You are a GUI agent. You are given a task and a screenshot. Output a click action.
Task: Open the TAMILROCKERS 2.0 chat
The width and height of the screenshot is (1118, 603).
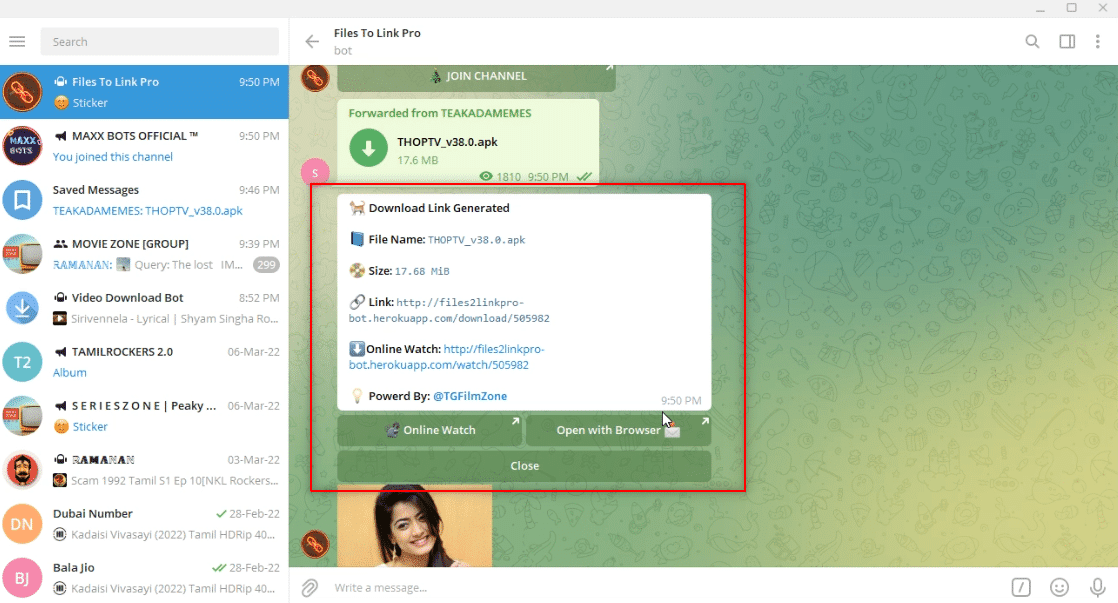click(x=144, y=361)
